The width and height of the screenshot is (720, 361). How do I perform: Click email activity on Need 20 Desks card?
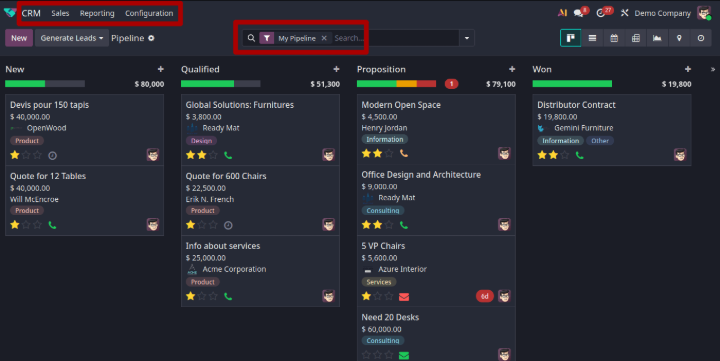click(x=404, y=355)
